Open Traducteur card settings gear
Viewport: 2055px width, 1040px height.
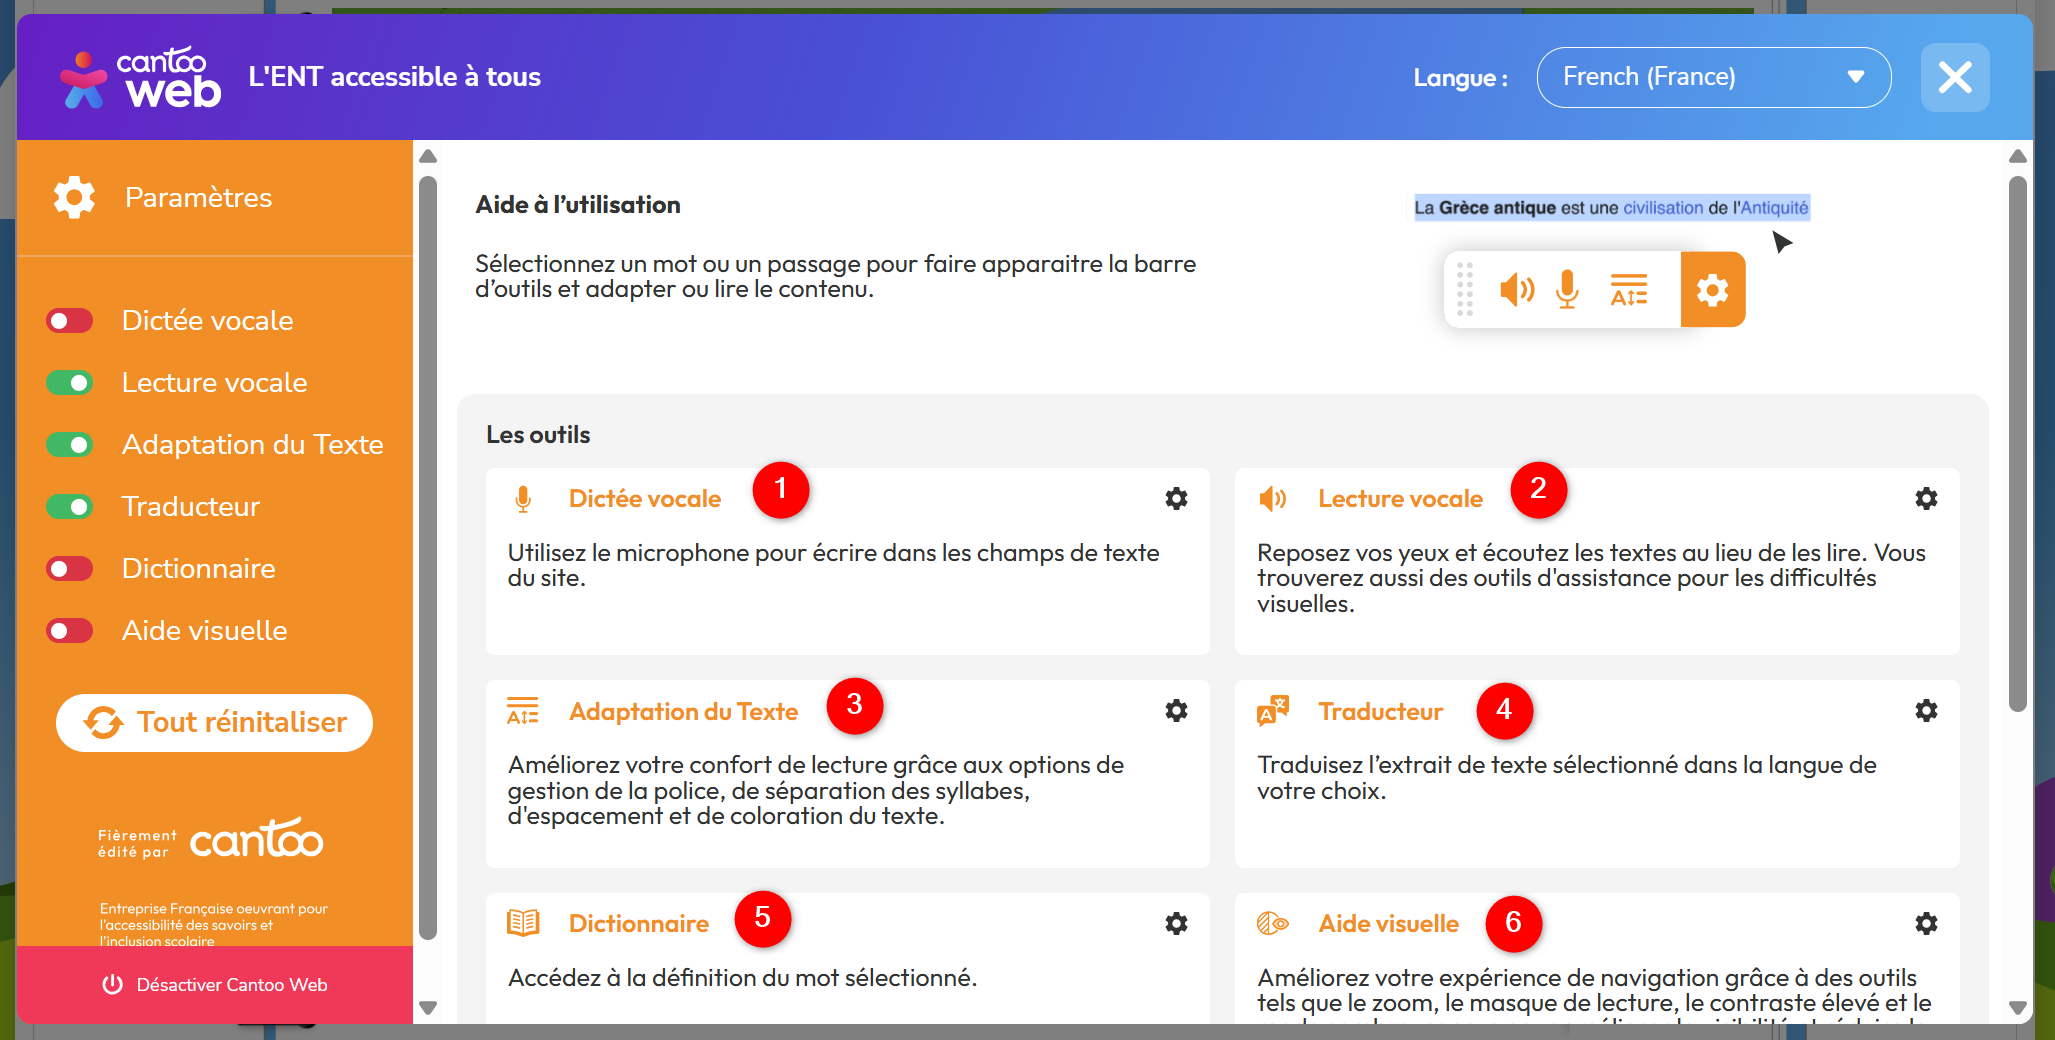click(x=1925, y=711)
